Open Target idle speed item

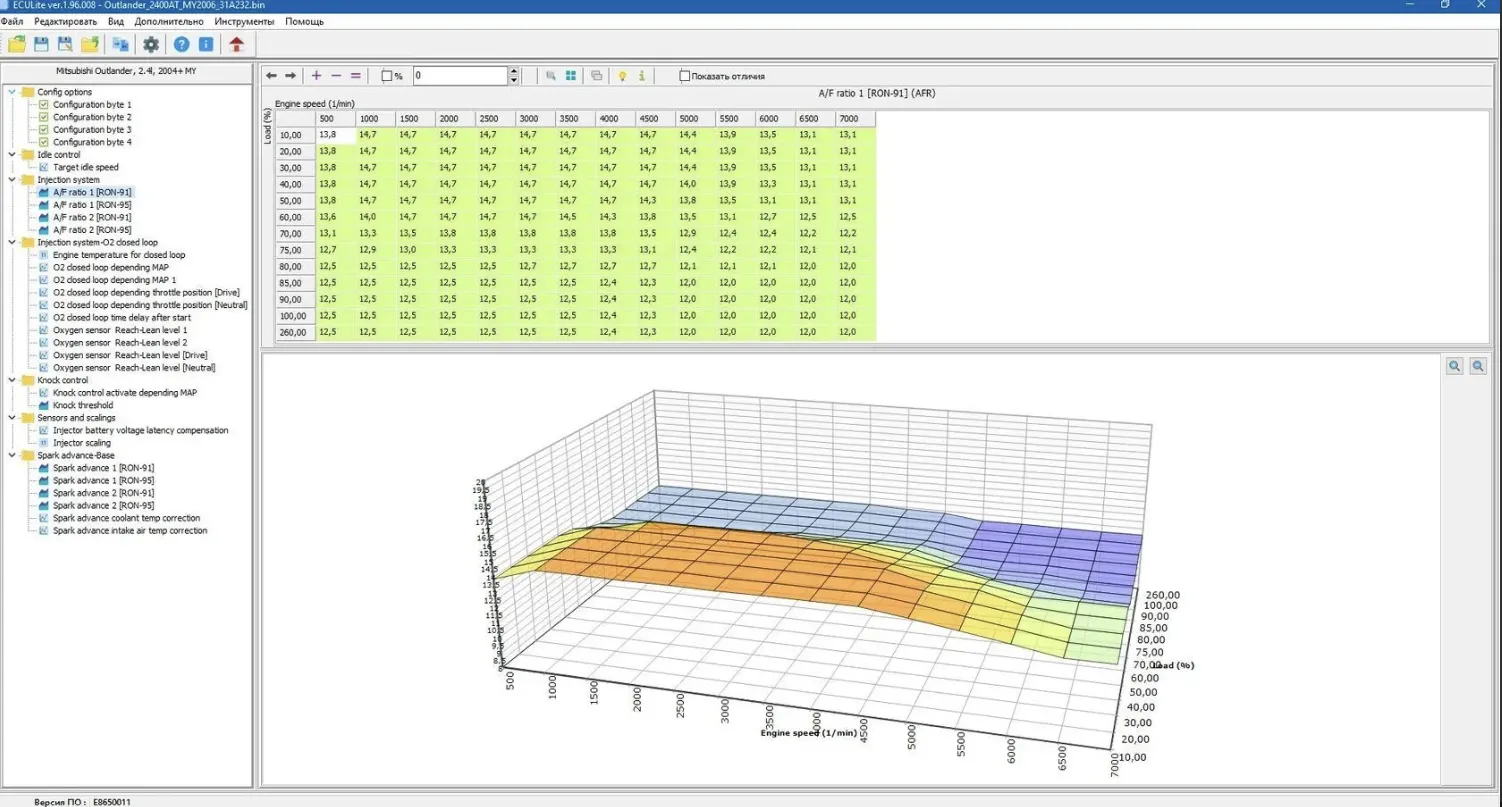point(86,167)
